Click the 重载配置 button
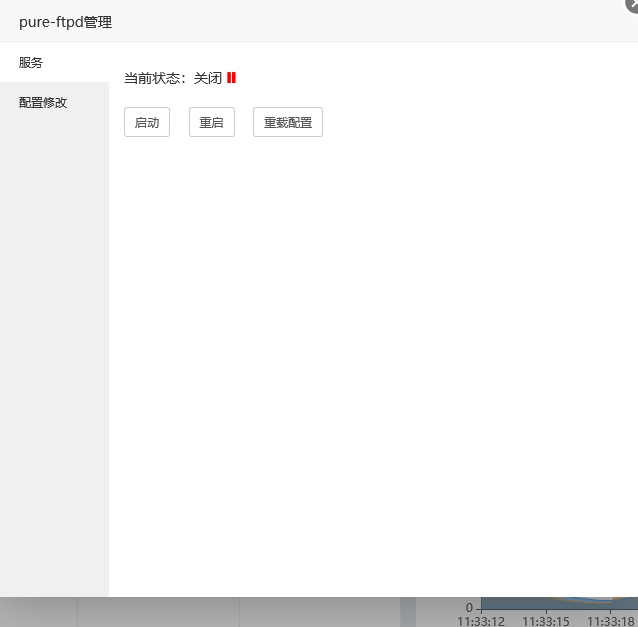Image resolution: width=638 pixels, height=627 pixels. (288, 123)
